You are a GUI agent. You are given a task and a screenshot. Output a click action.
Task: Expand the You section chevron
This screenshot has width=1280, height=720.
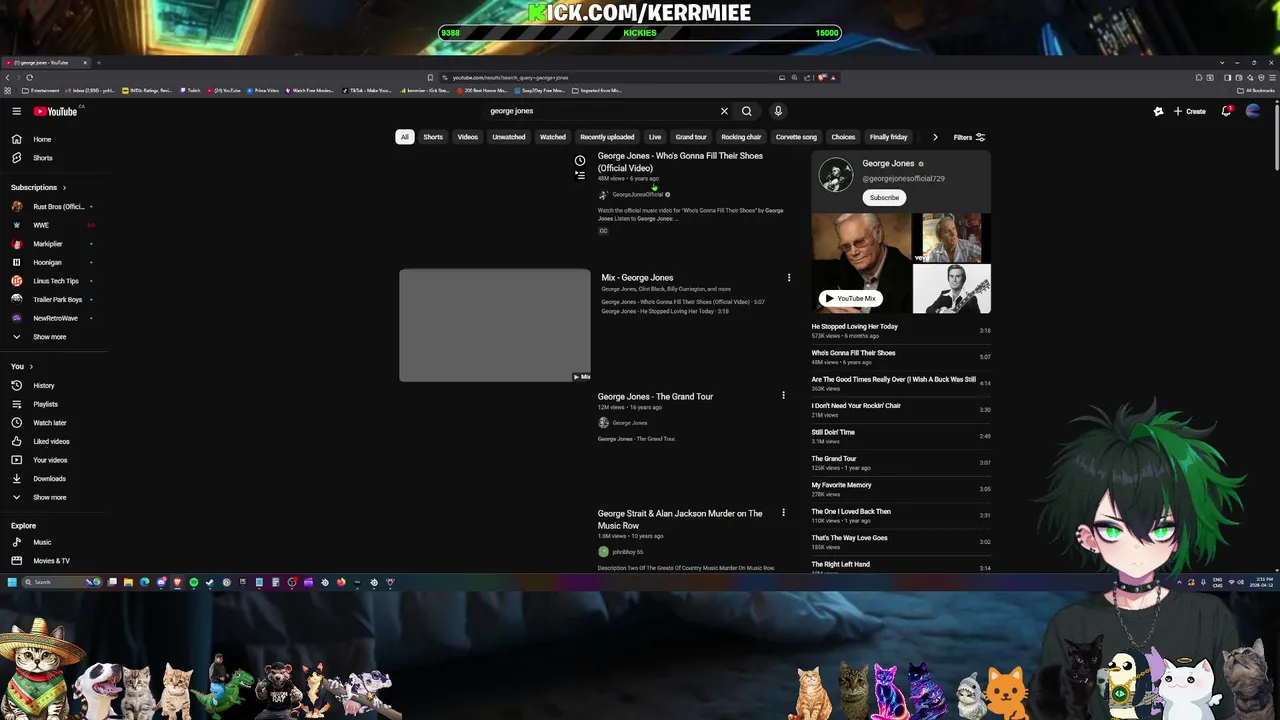pyautogui.click(x=31, y=367)
